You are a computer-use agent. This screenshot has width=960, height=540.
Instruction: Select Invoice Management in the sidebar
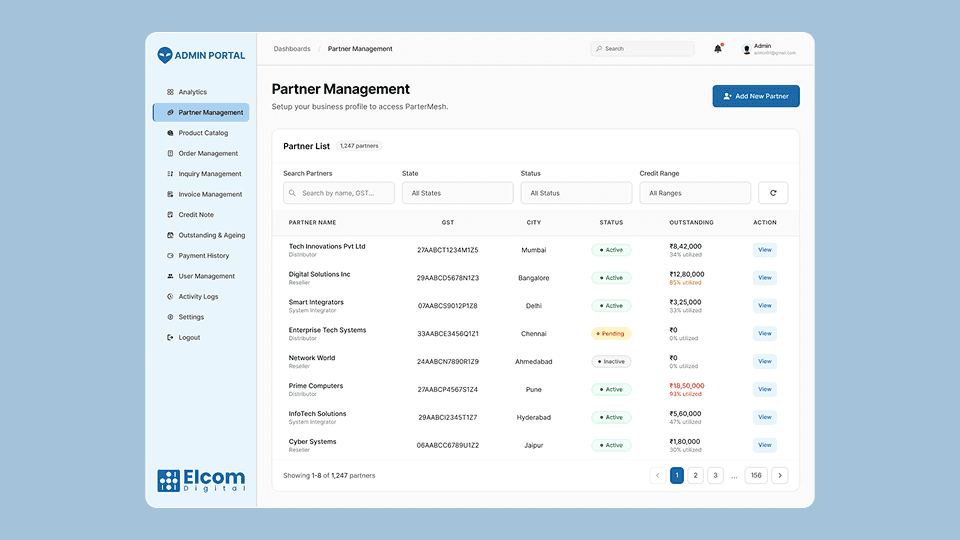[x=210, y=195]
